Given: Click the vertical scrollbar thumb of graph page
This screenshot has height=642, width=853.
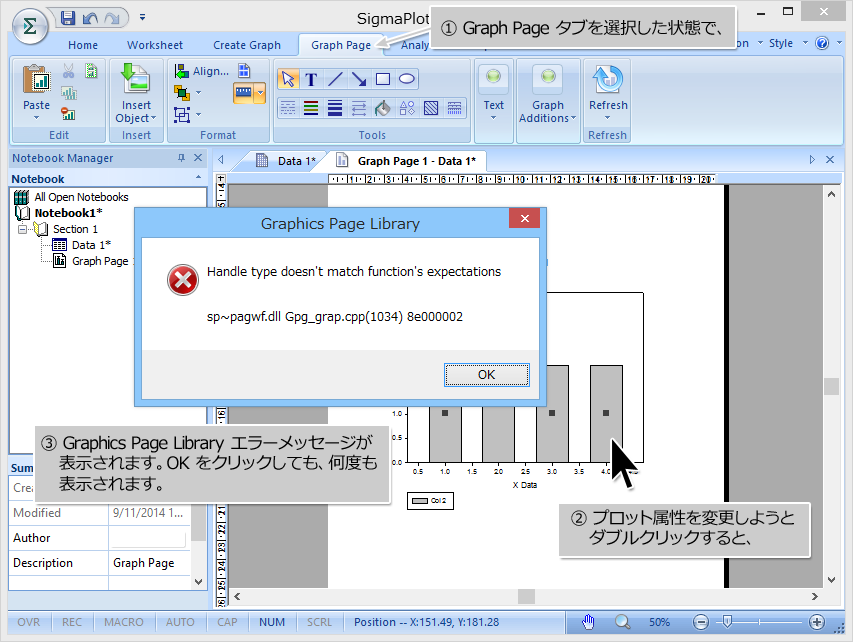Looking at the screenshot, I should coord(831,386).
